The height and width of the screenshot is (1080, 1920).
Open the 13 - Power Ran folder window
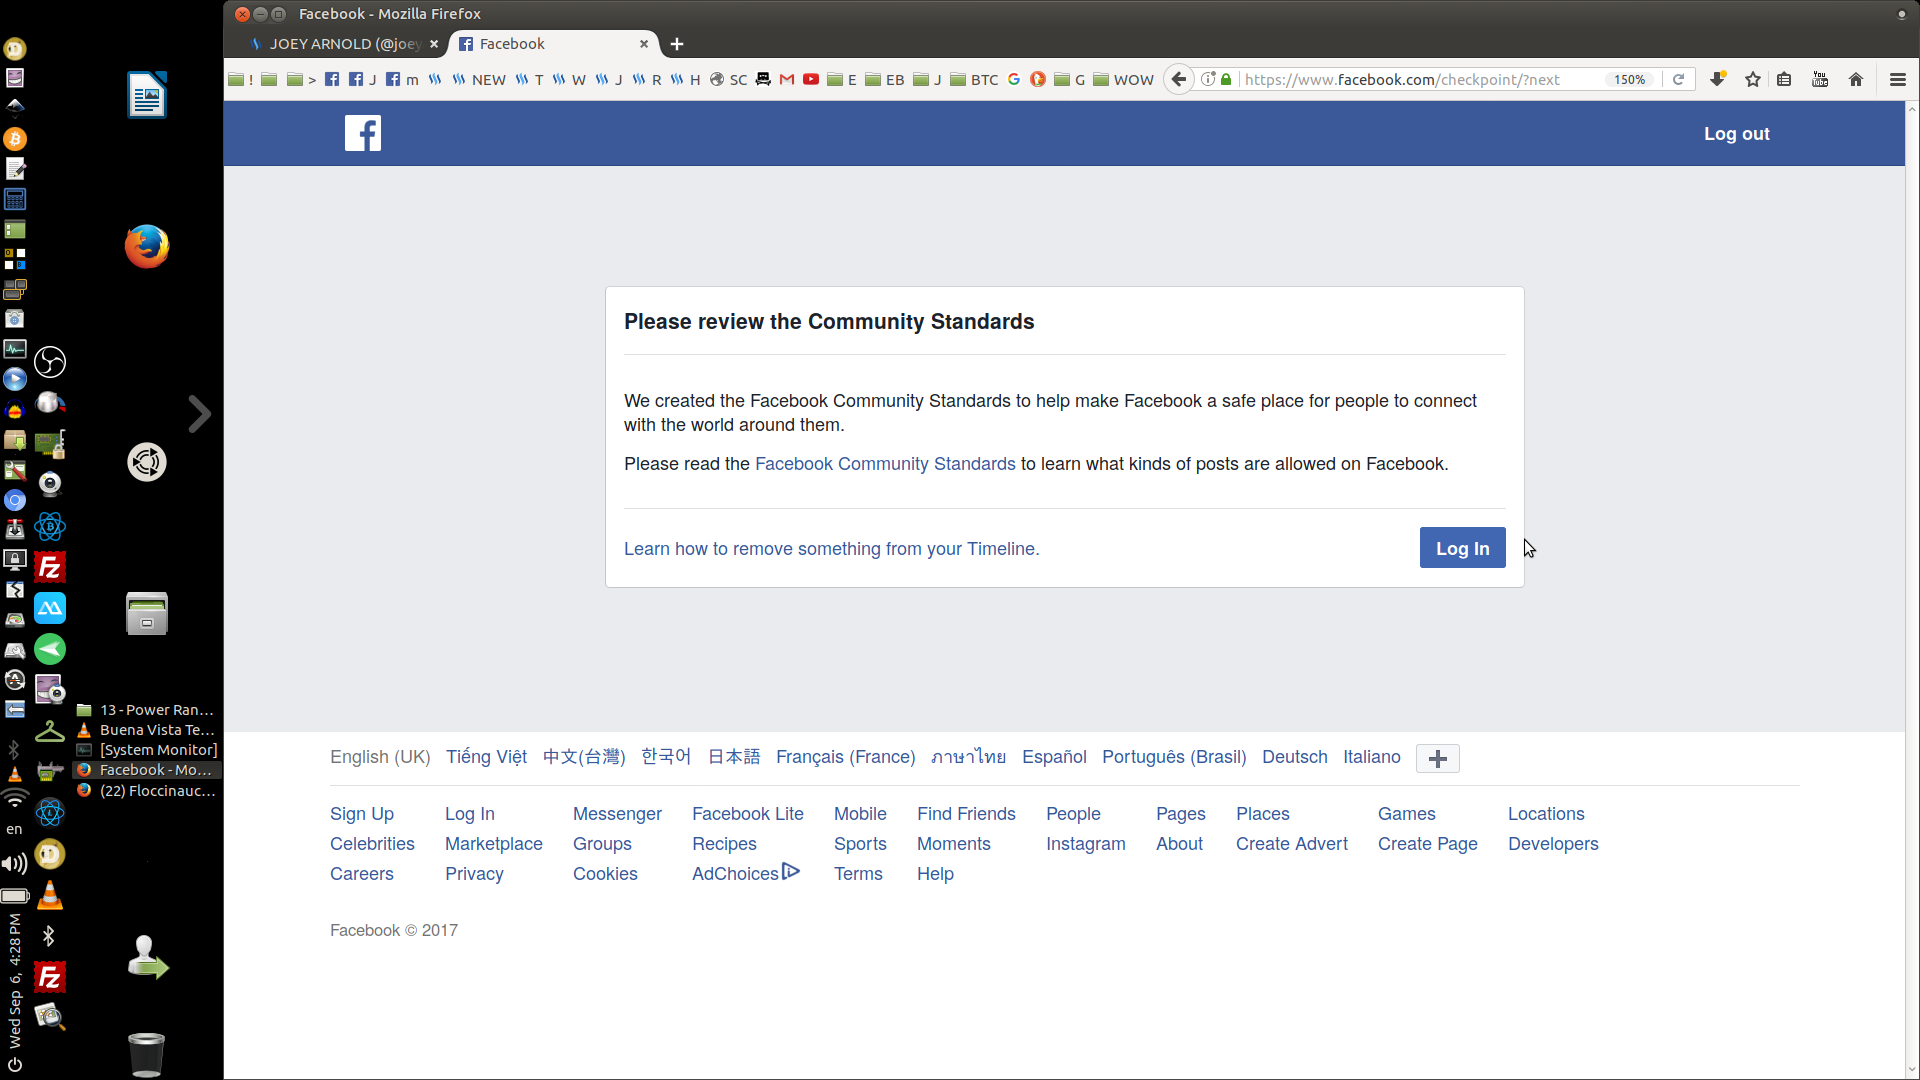(147, 710)
